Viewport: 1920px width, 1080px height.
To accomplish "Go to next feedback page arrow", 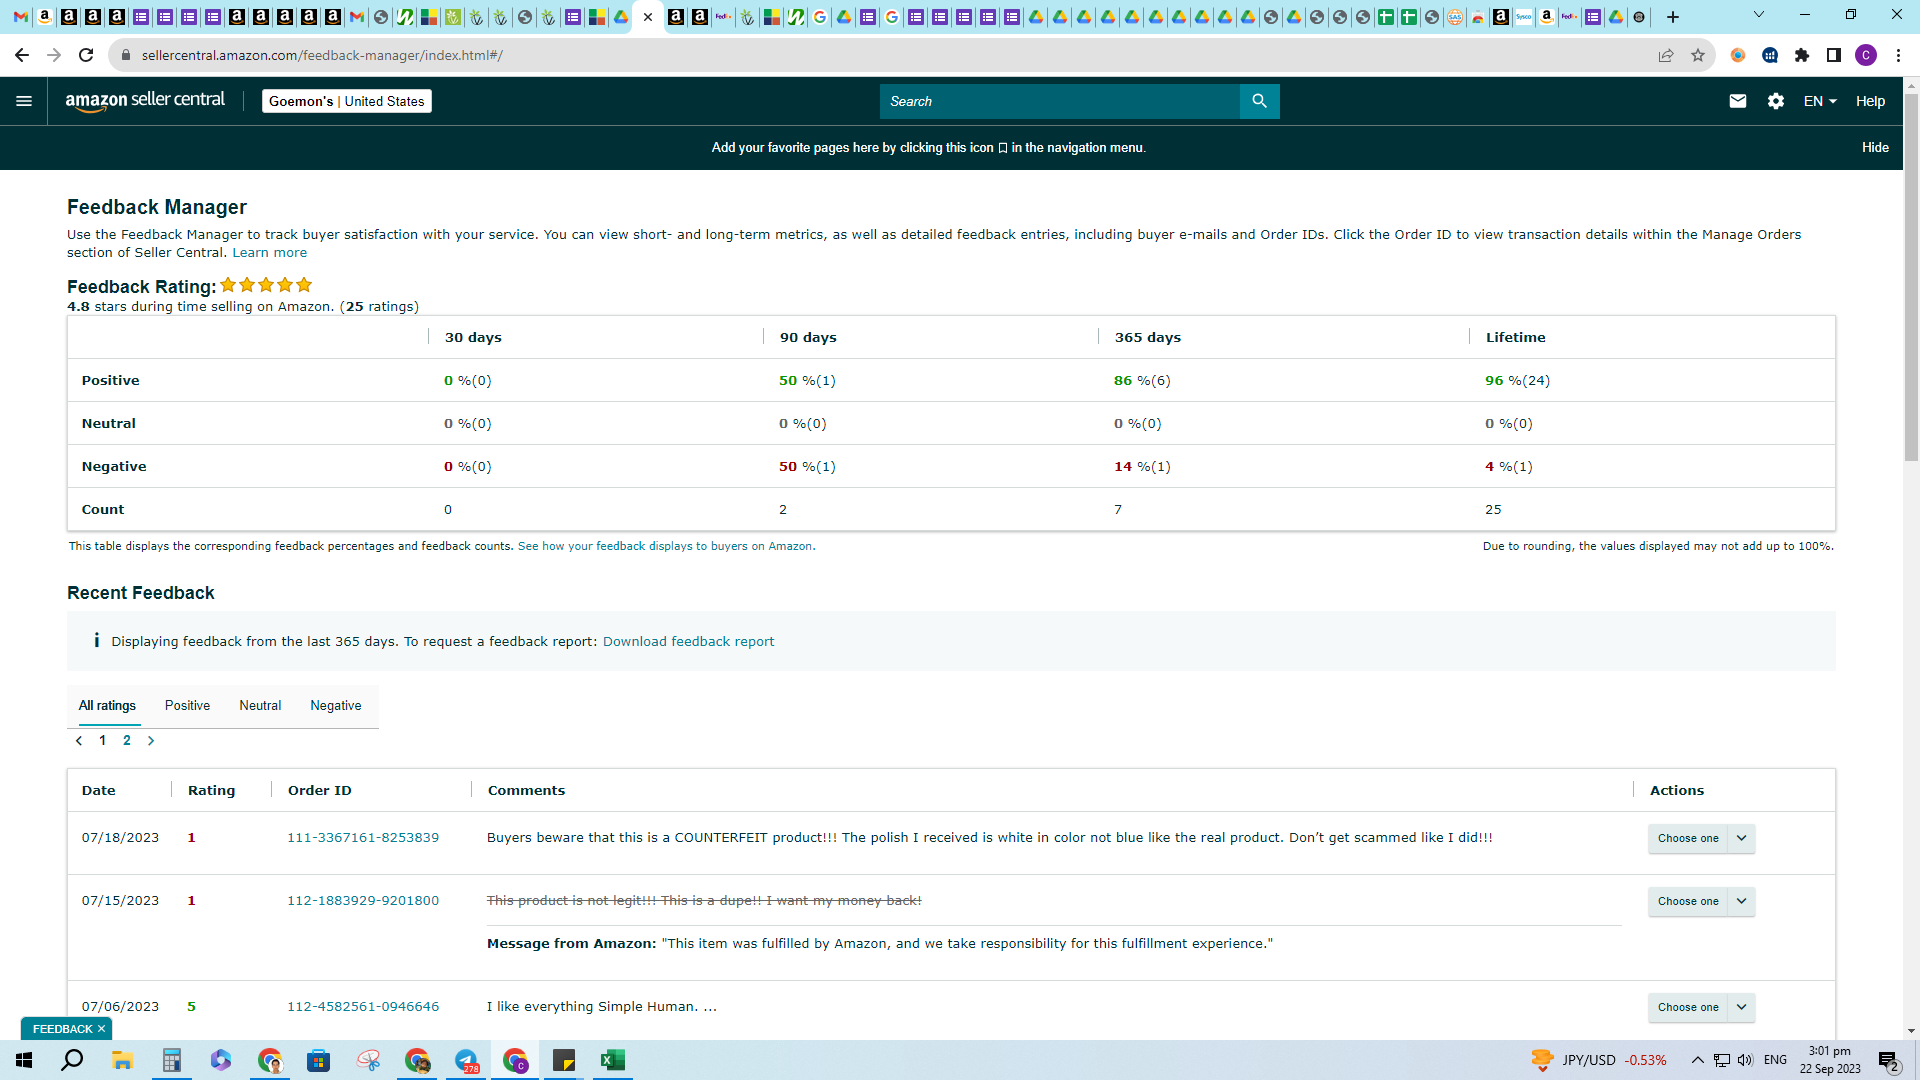I will click(x=151, y=741).
